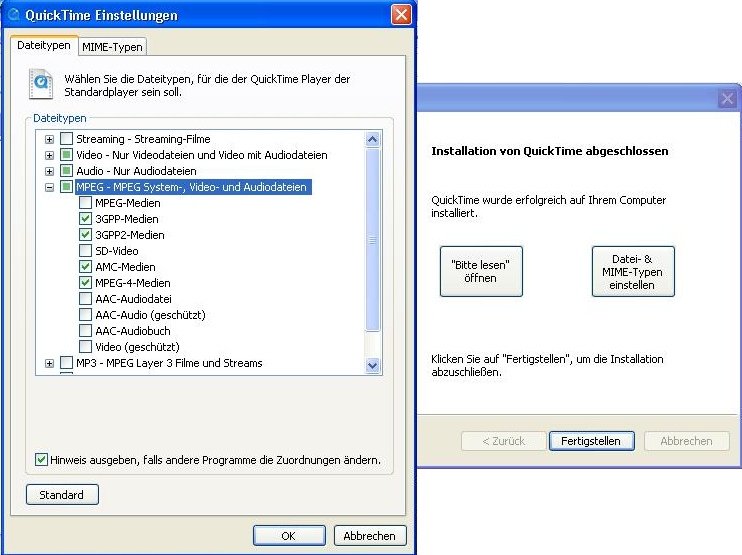Check the Video (geschützt) checkbox
Image resolution: width=742 pixels, height=555 pixels.
(85, 347)
